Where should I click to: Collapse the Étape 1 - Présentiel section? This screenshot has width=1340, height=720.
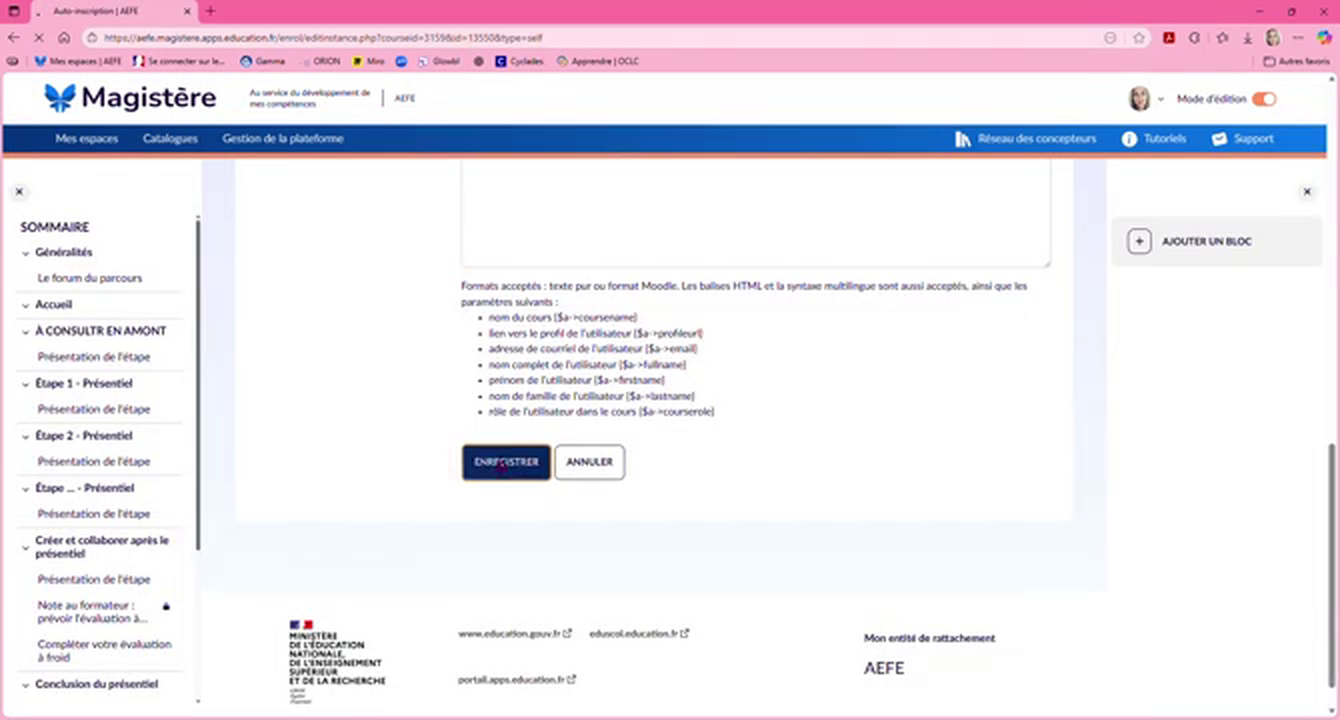click(x=26, y=384)
